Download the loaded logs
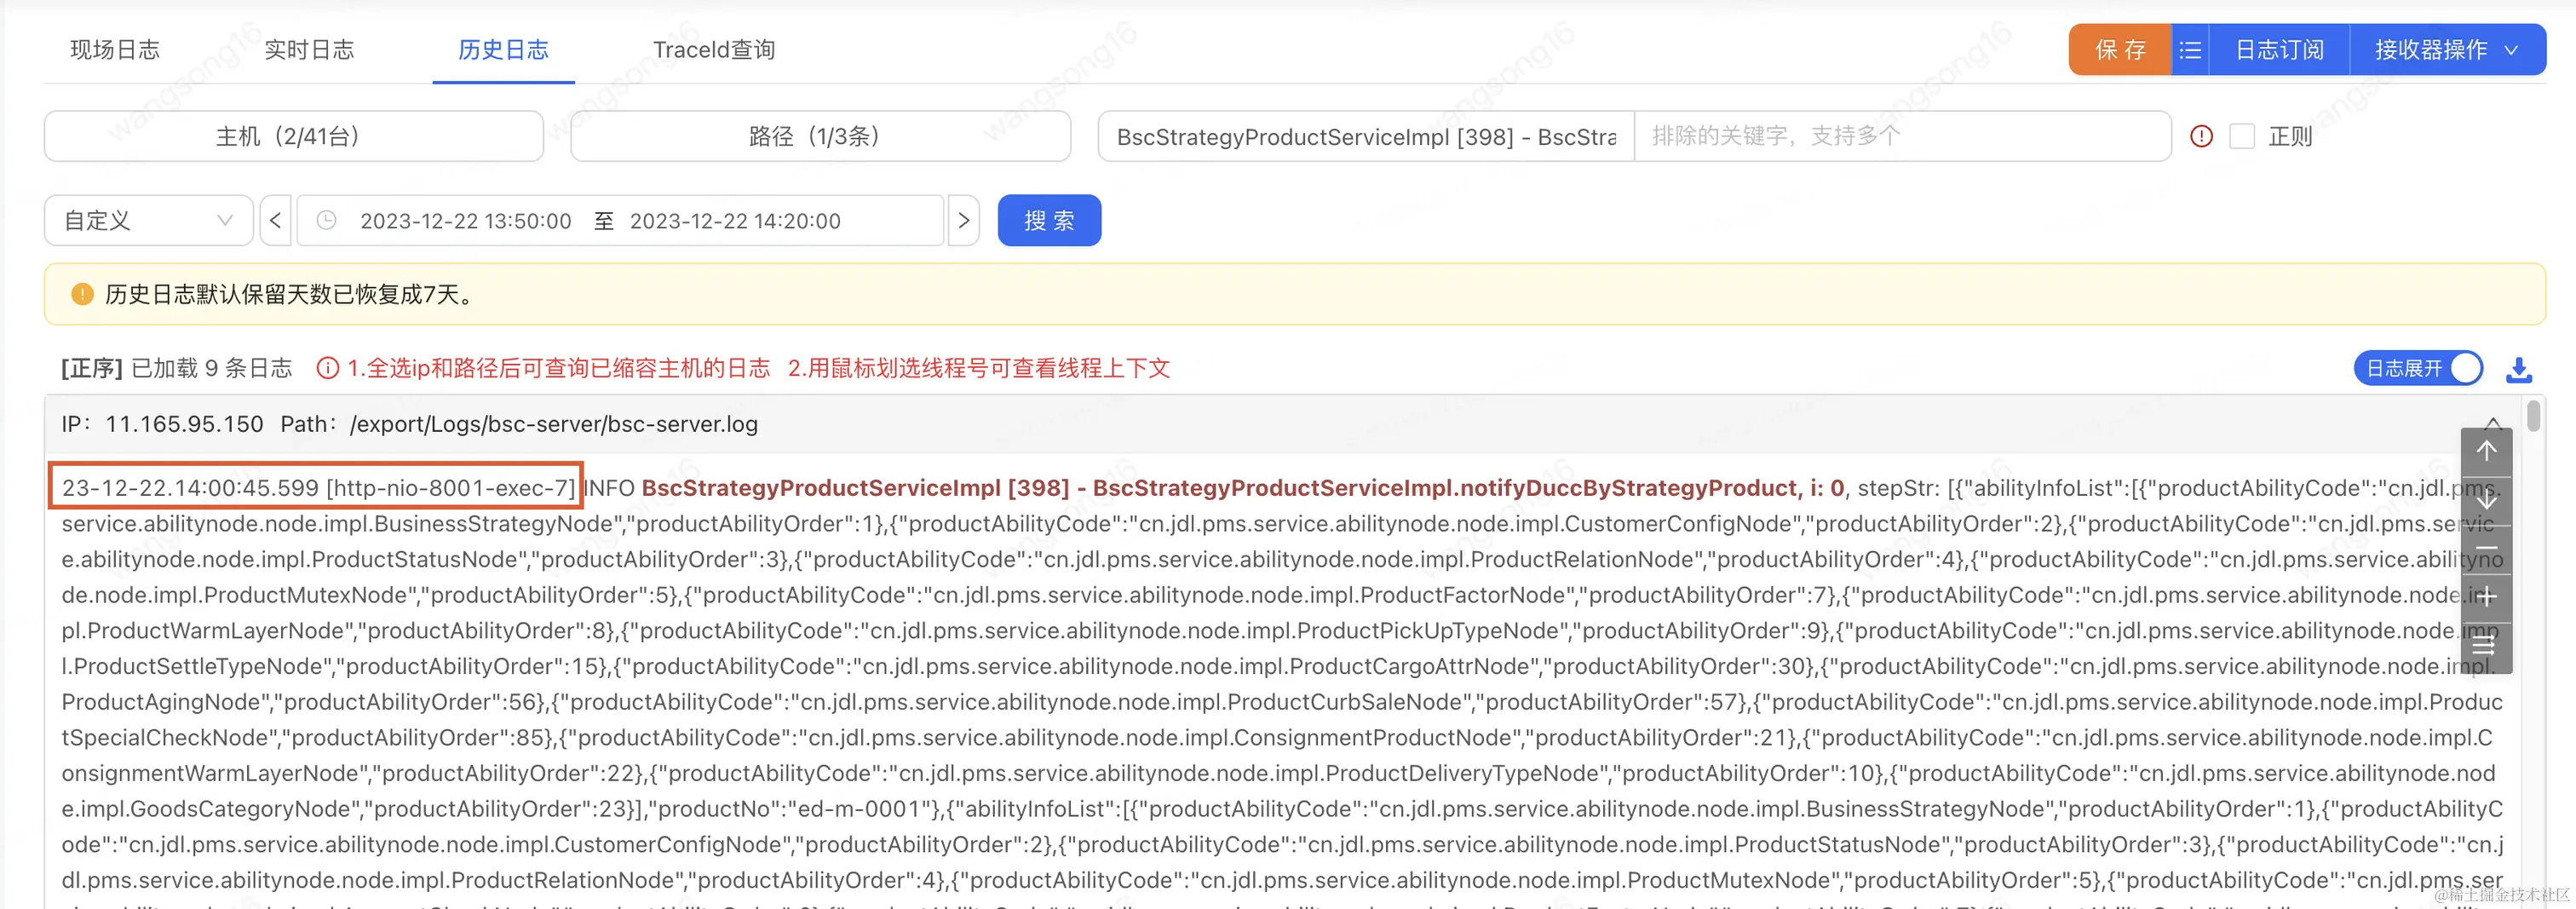2576x909 pixels. [2519, 369]
